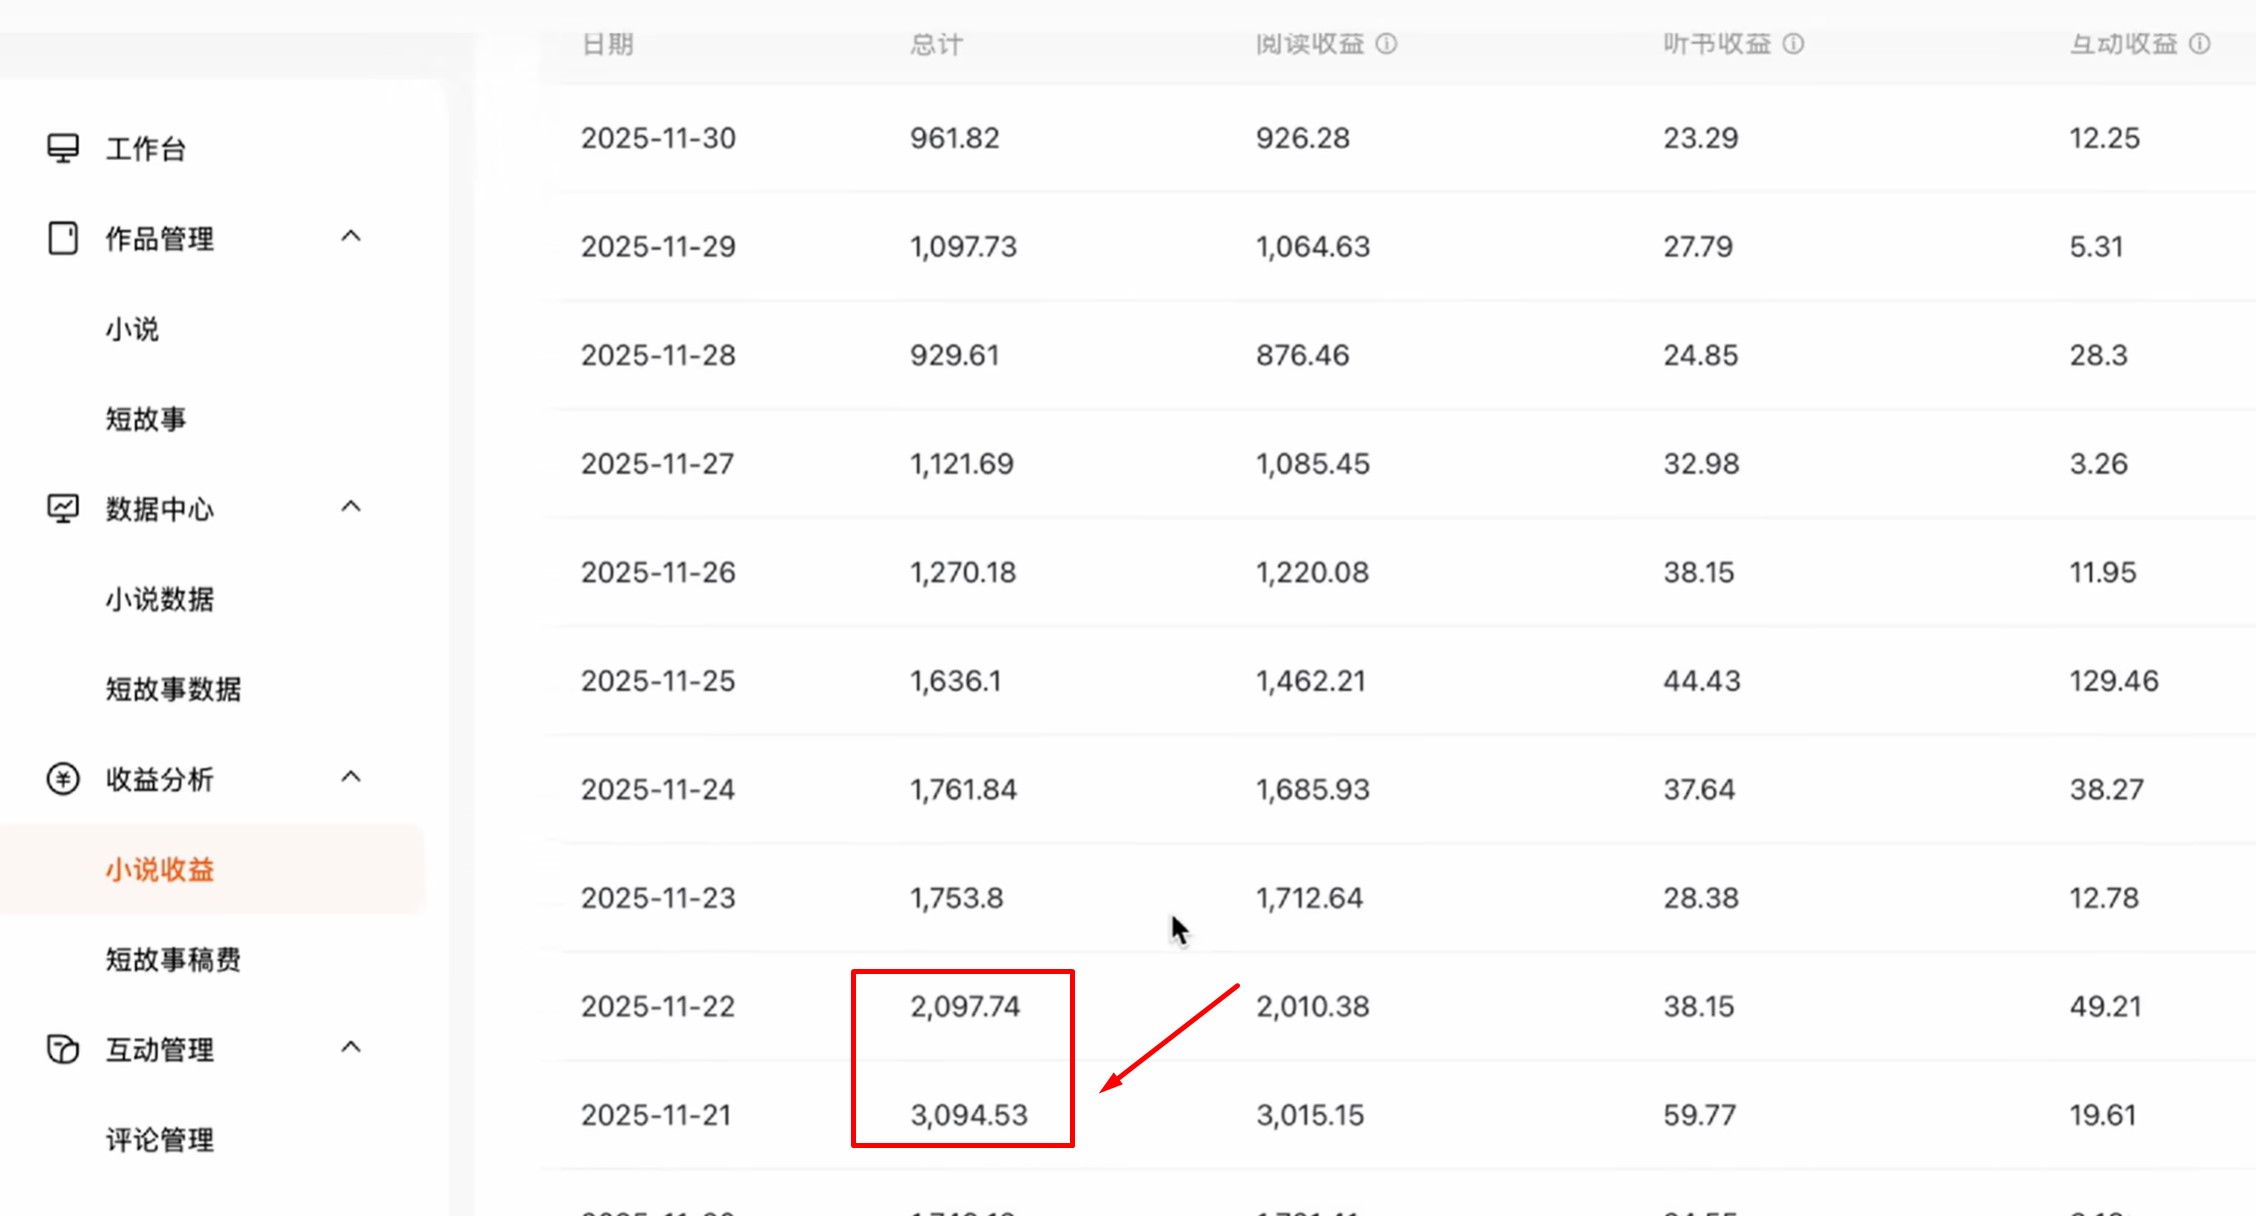Click the 数据中心 chart icon

(63, 508)
